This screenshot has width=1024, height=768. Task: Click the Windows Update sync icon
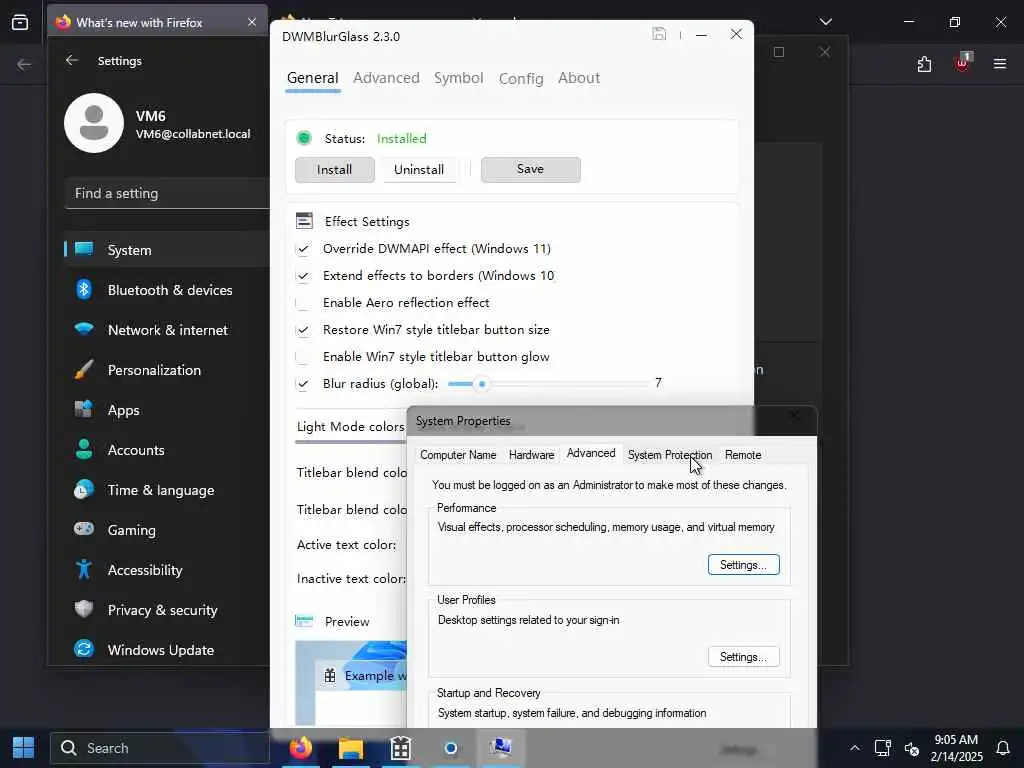click(x=84, y=649)
